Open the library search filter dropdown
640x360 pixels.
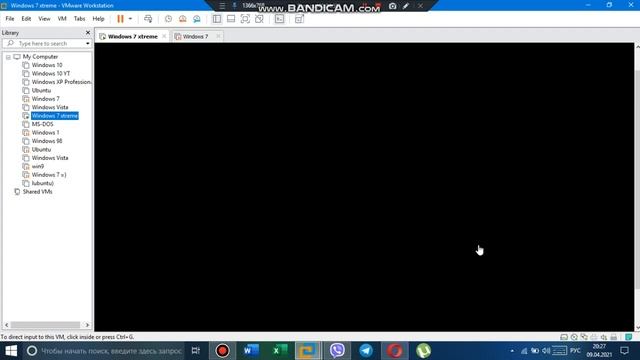pos(88,43)
